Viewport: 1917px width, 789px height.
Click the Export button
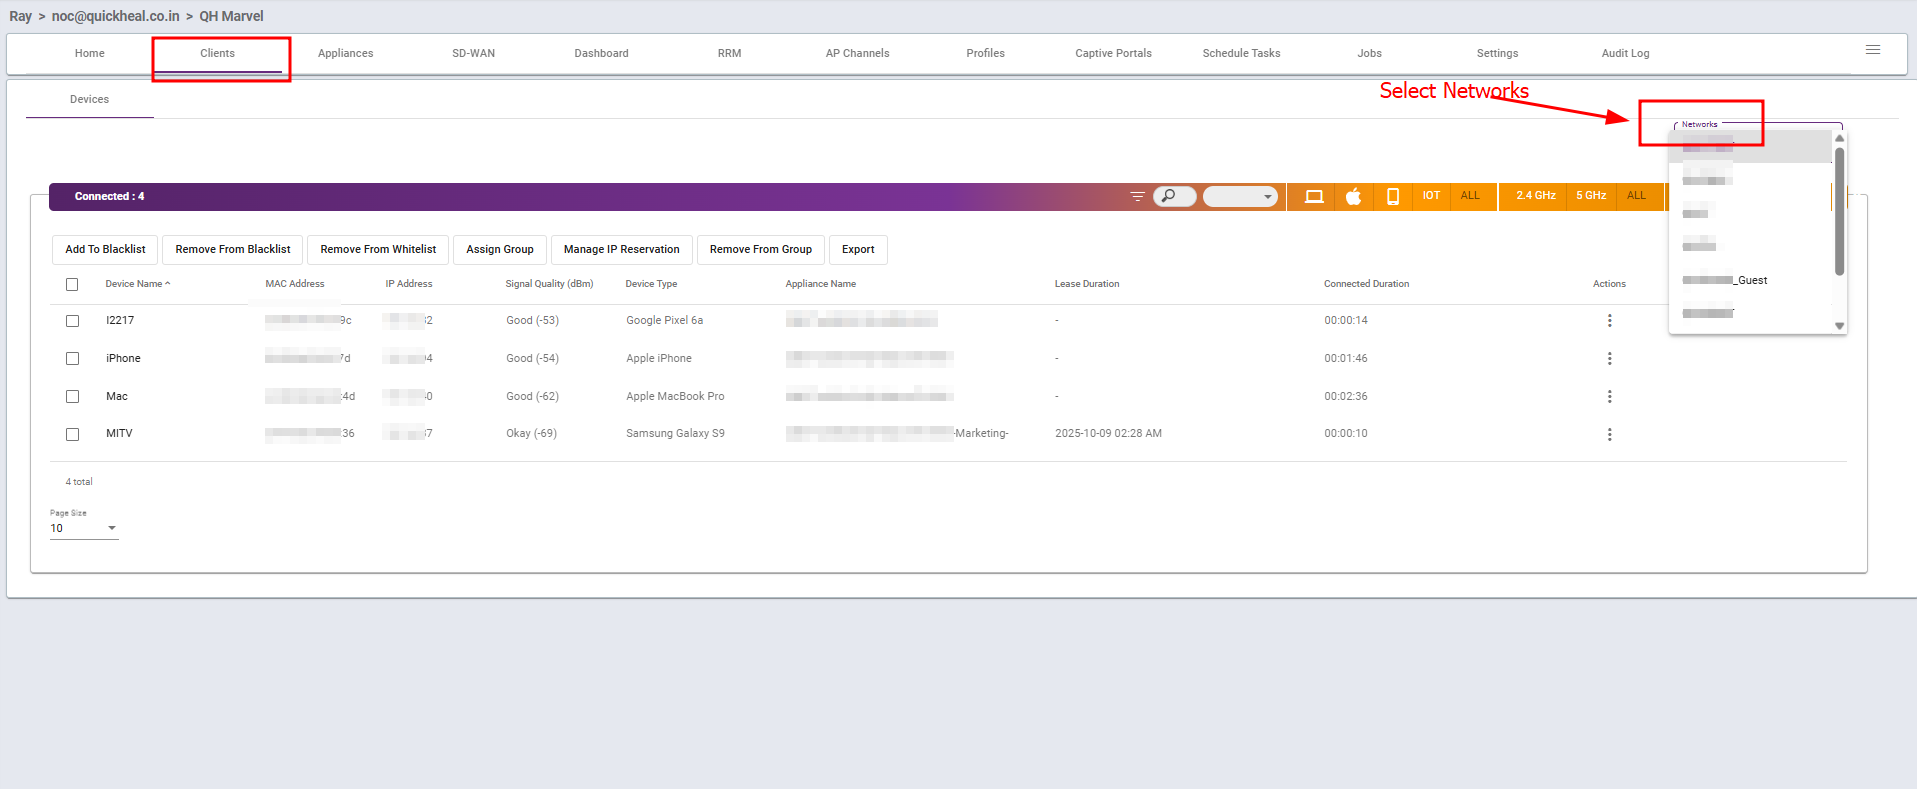tap(857, 249)
